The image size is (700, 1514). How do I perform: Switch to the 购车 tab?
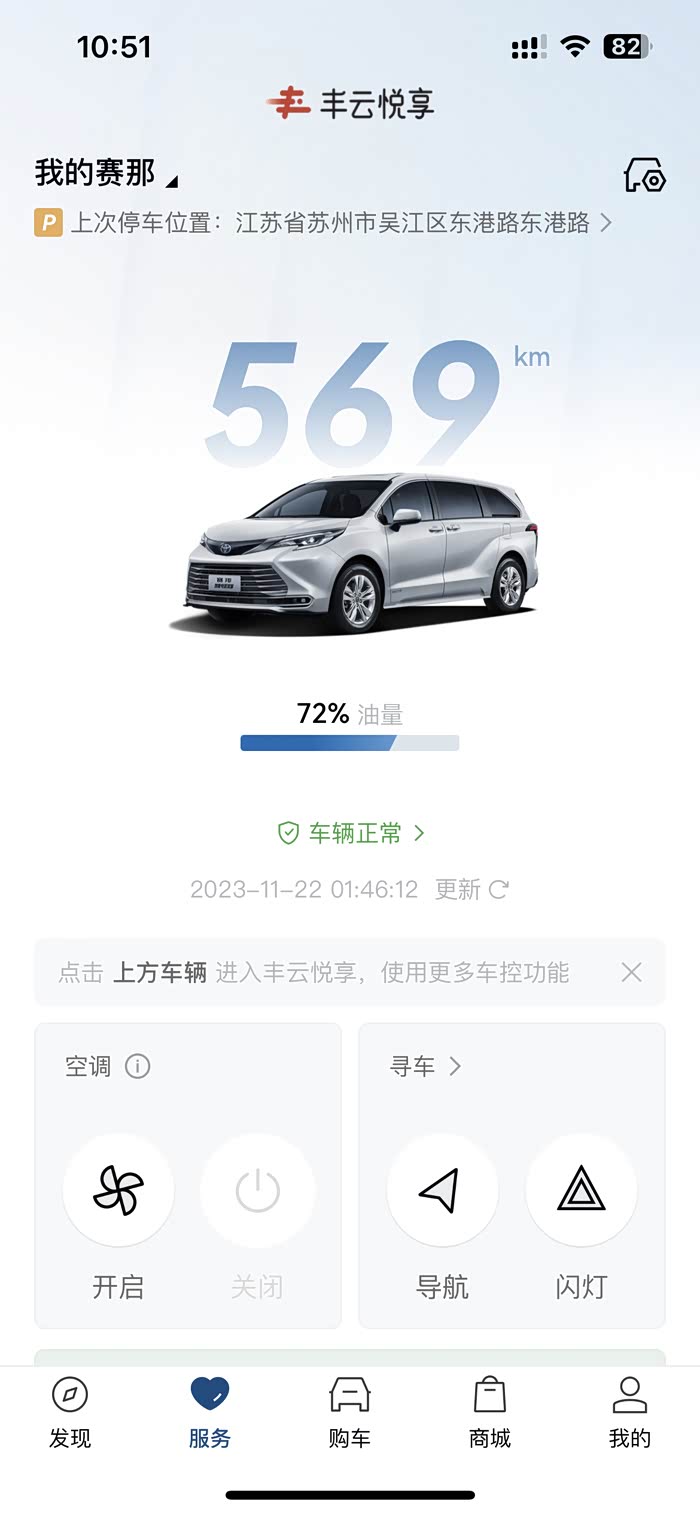tap(349, 1410)
